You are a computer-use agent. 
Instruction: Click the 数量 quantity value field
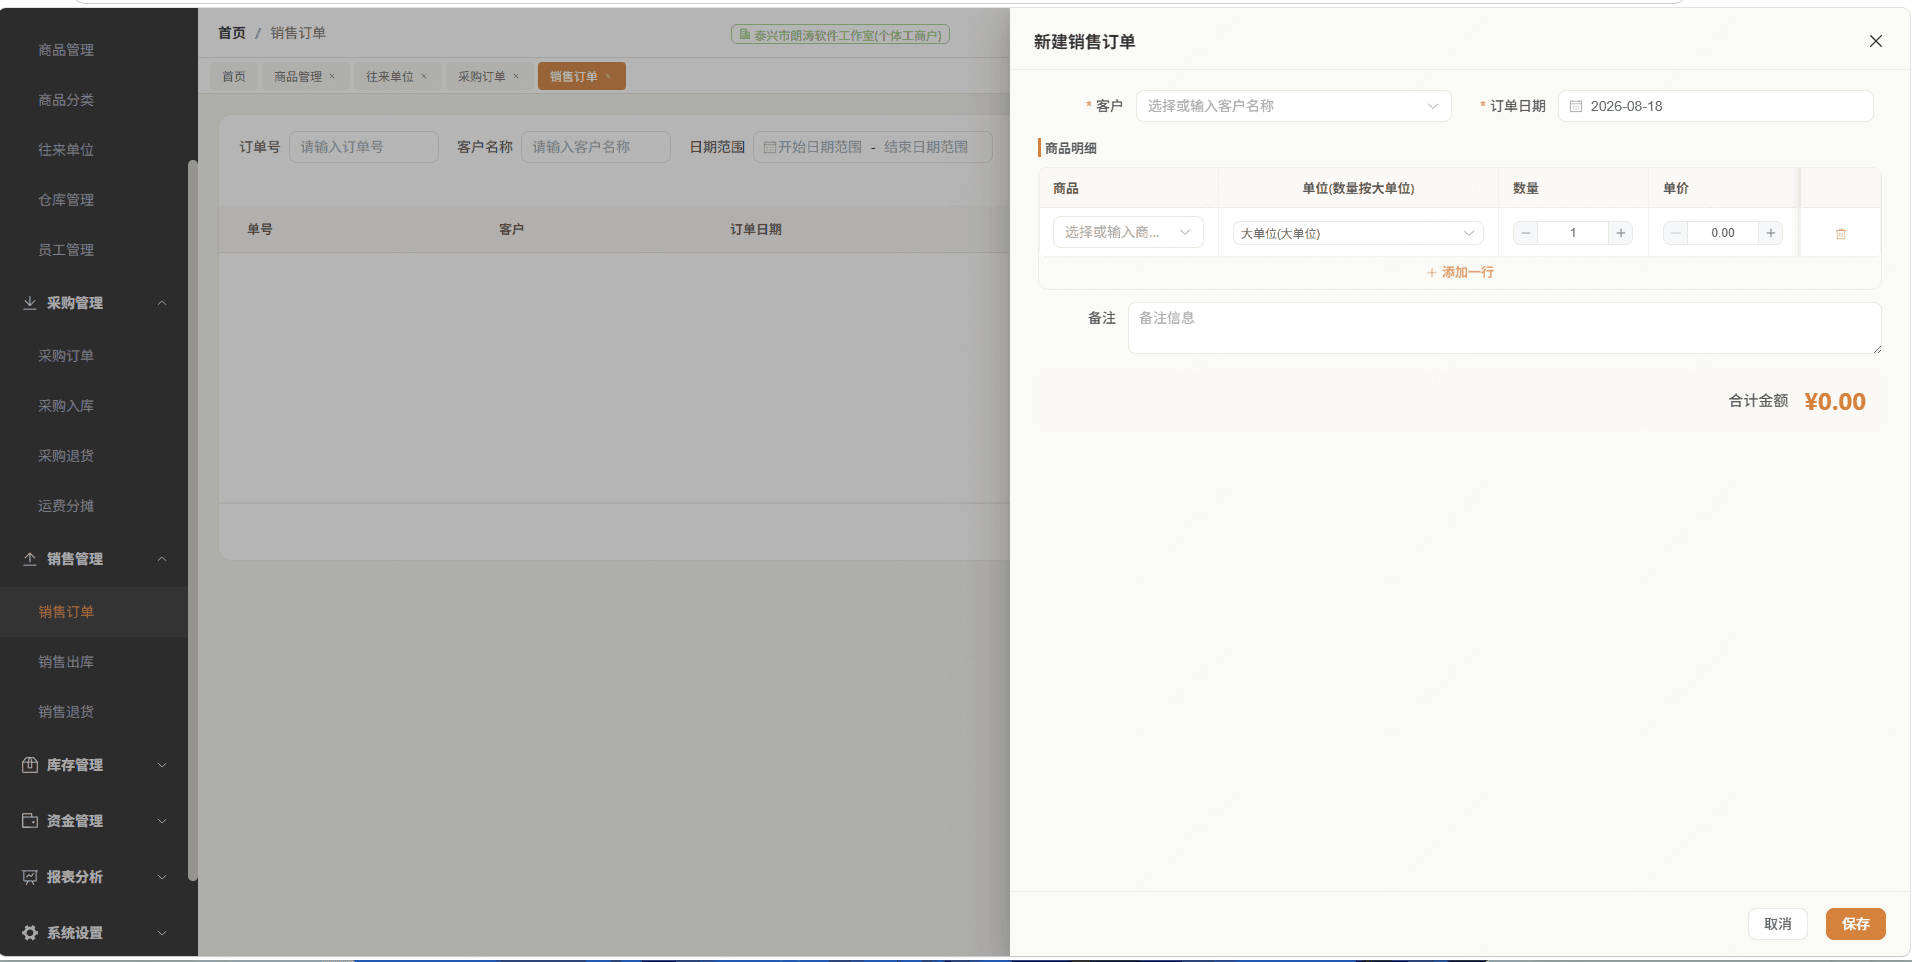(x=1573, y=233)
